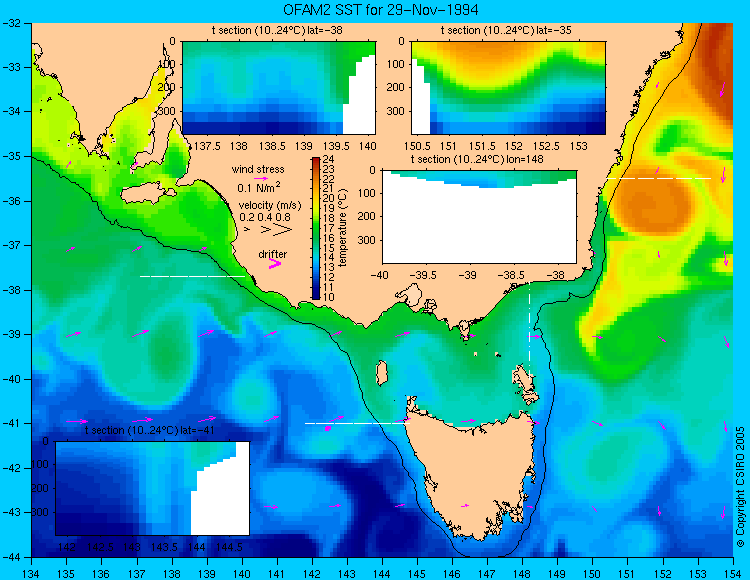Click main map longitude label '141'
This screenshot has height=580, width=750.
click(x=276, y=573)
